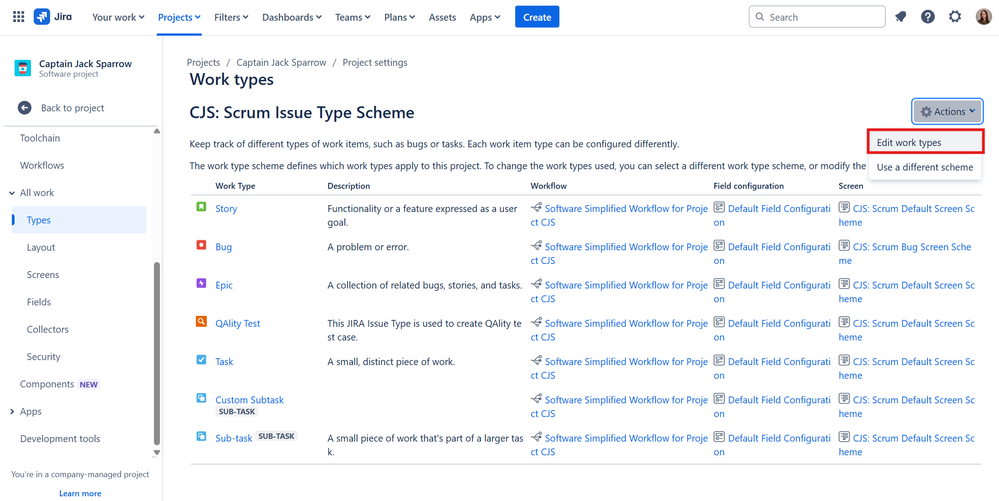999x501 pixels.
Task: Open the user profile avatar
Action: (983, 17)
